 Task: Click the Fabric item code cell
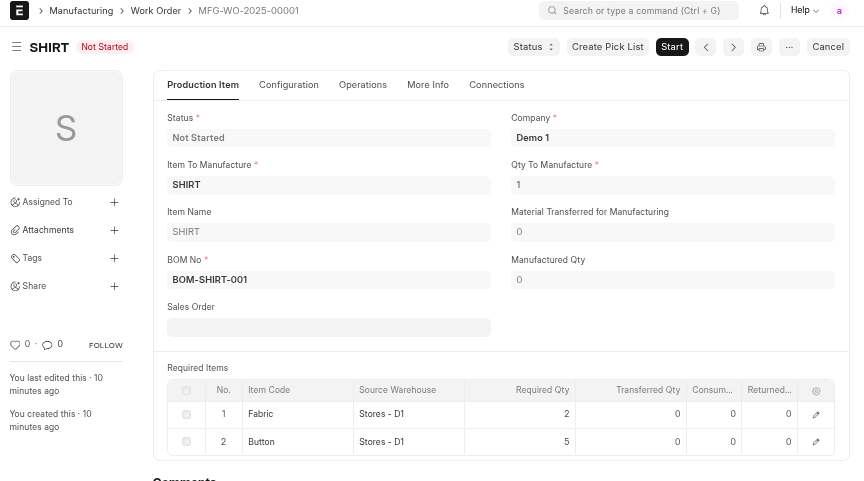coord(298,414)
